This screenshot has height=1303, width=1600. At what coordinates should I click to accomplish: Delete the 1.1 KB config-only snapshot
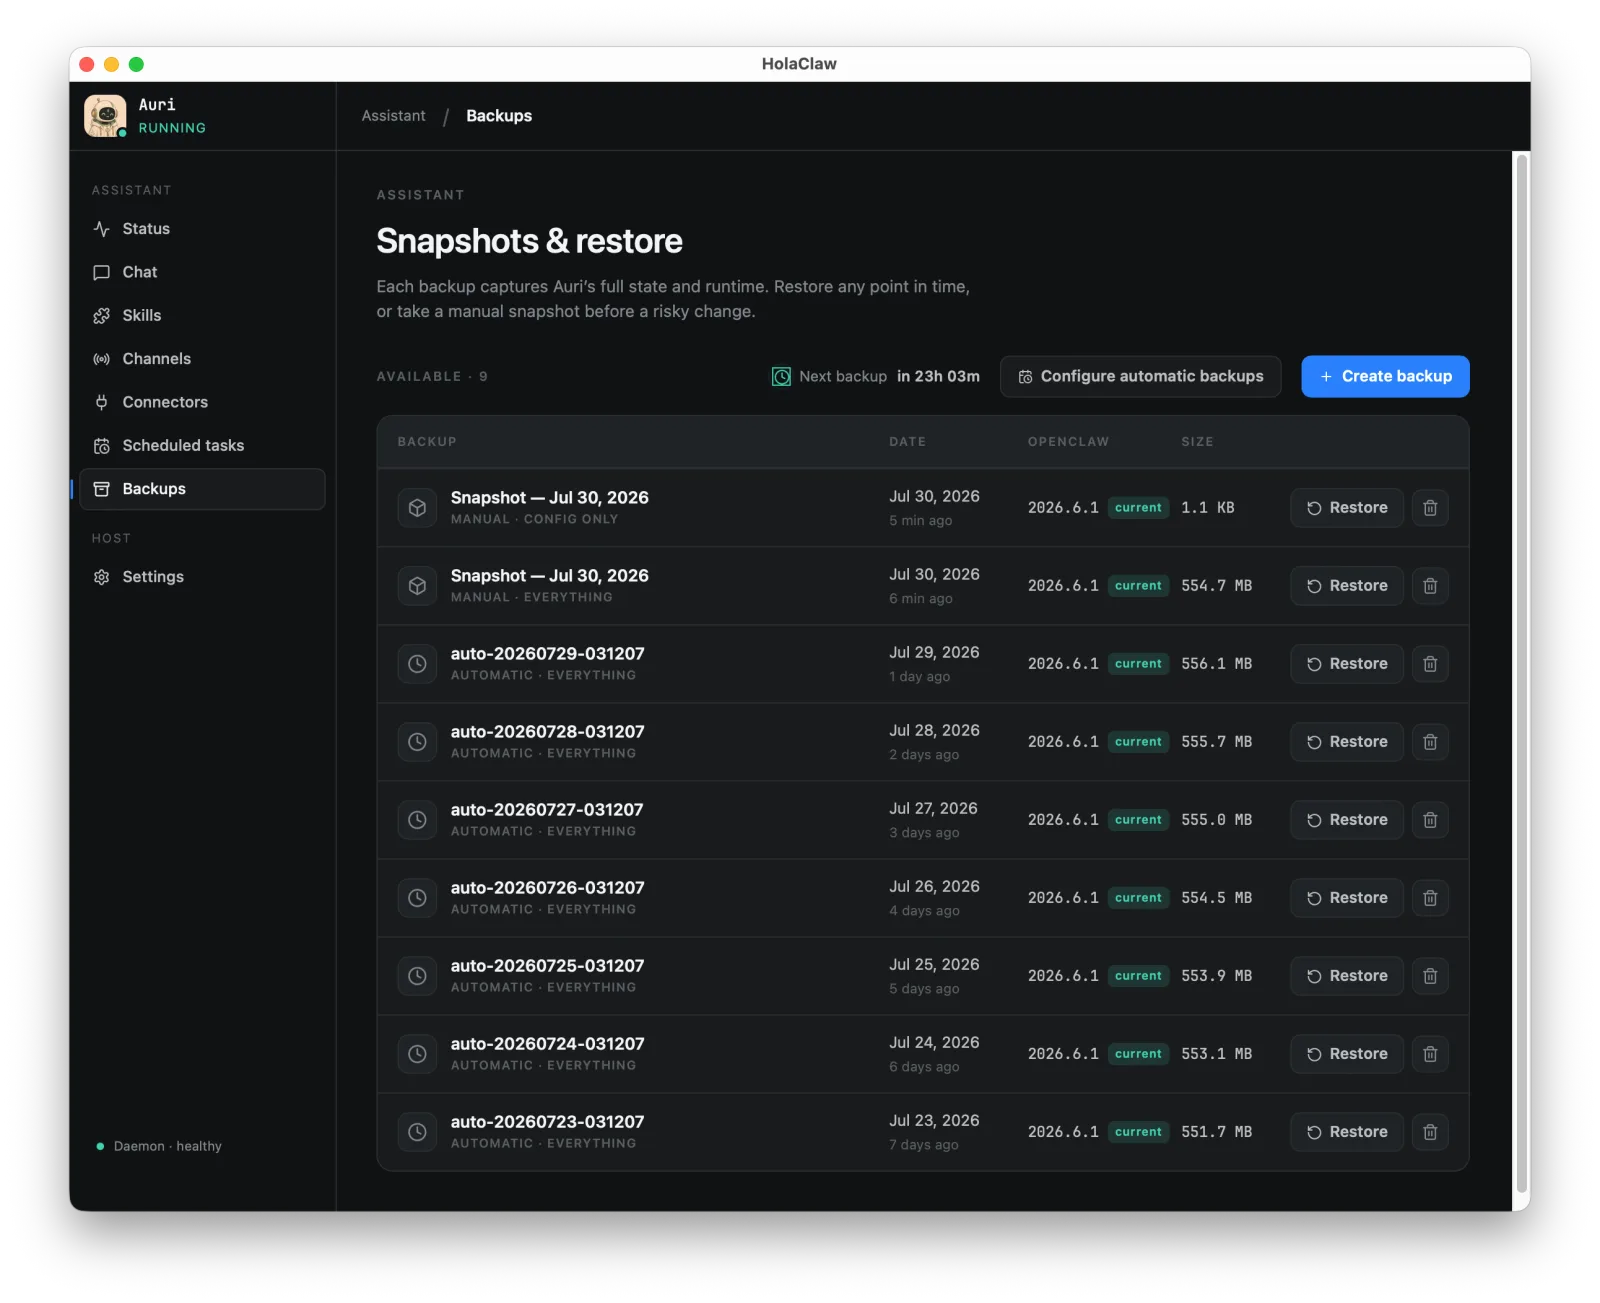pos(1430,508)
